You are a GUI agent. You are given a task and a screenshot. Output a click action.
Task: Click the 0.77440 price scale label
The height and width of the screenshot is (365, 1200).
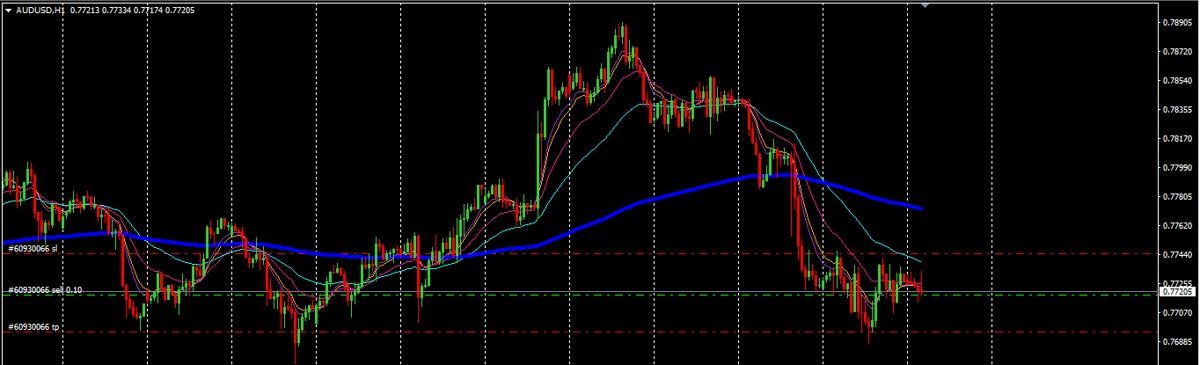point(1177,256)
